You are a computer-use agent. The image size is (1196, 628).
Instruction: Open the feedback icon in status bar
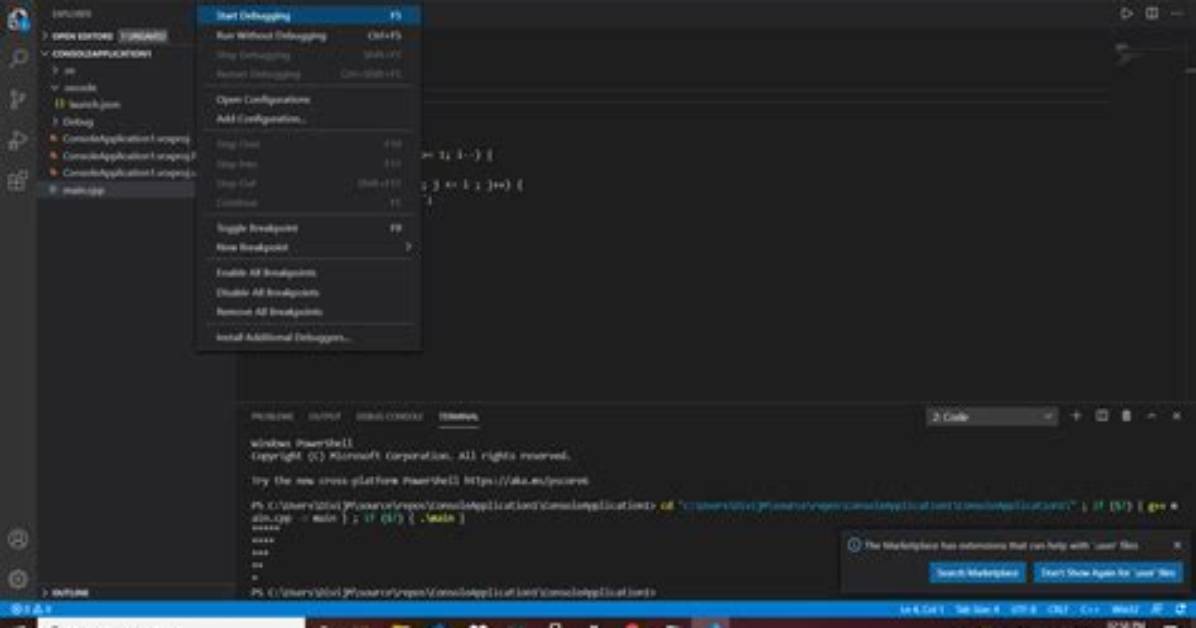click(1157, 609)
